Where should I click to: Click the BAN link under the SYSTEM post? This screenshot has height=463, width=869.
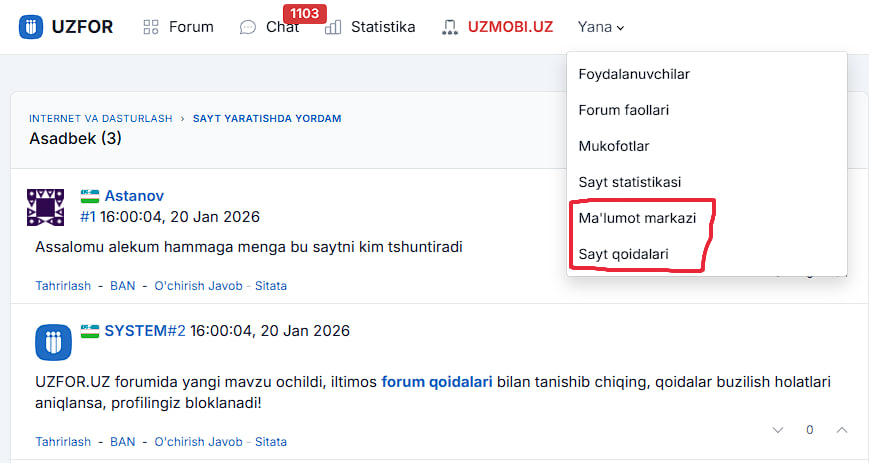point(122,442)
